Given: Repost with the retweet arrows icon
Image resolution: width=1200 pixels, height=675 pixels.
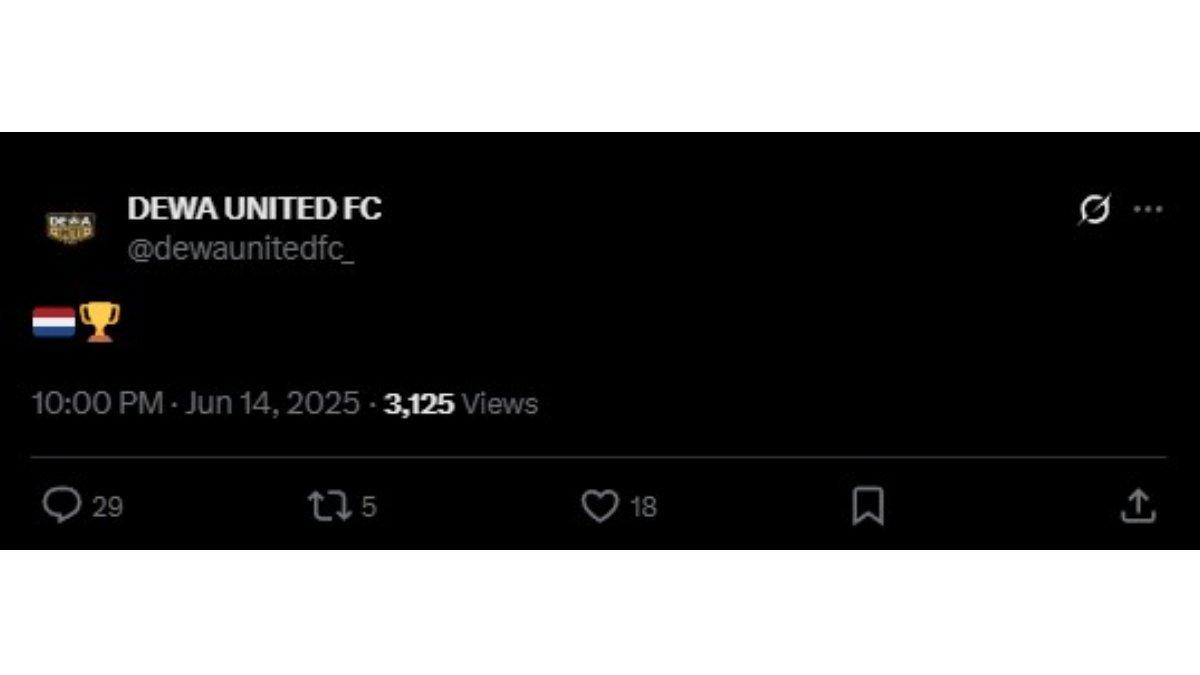Looking at the screenshot, I should pos(329,505).
